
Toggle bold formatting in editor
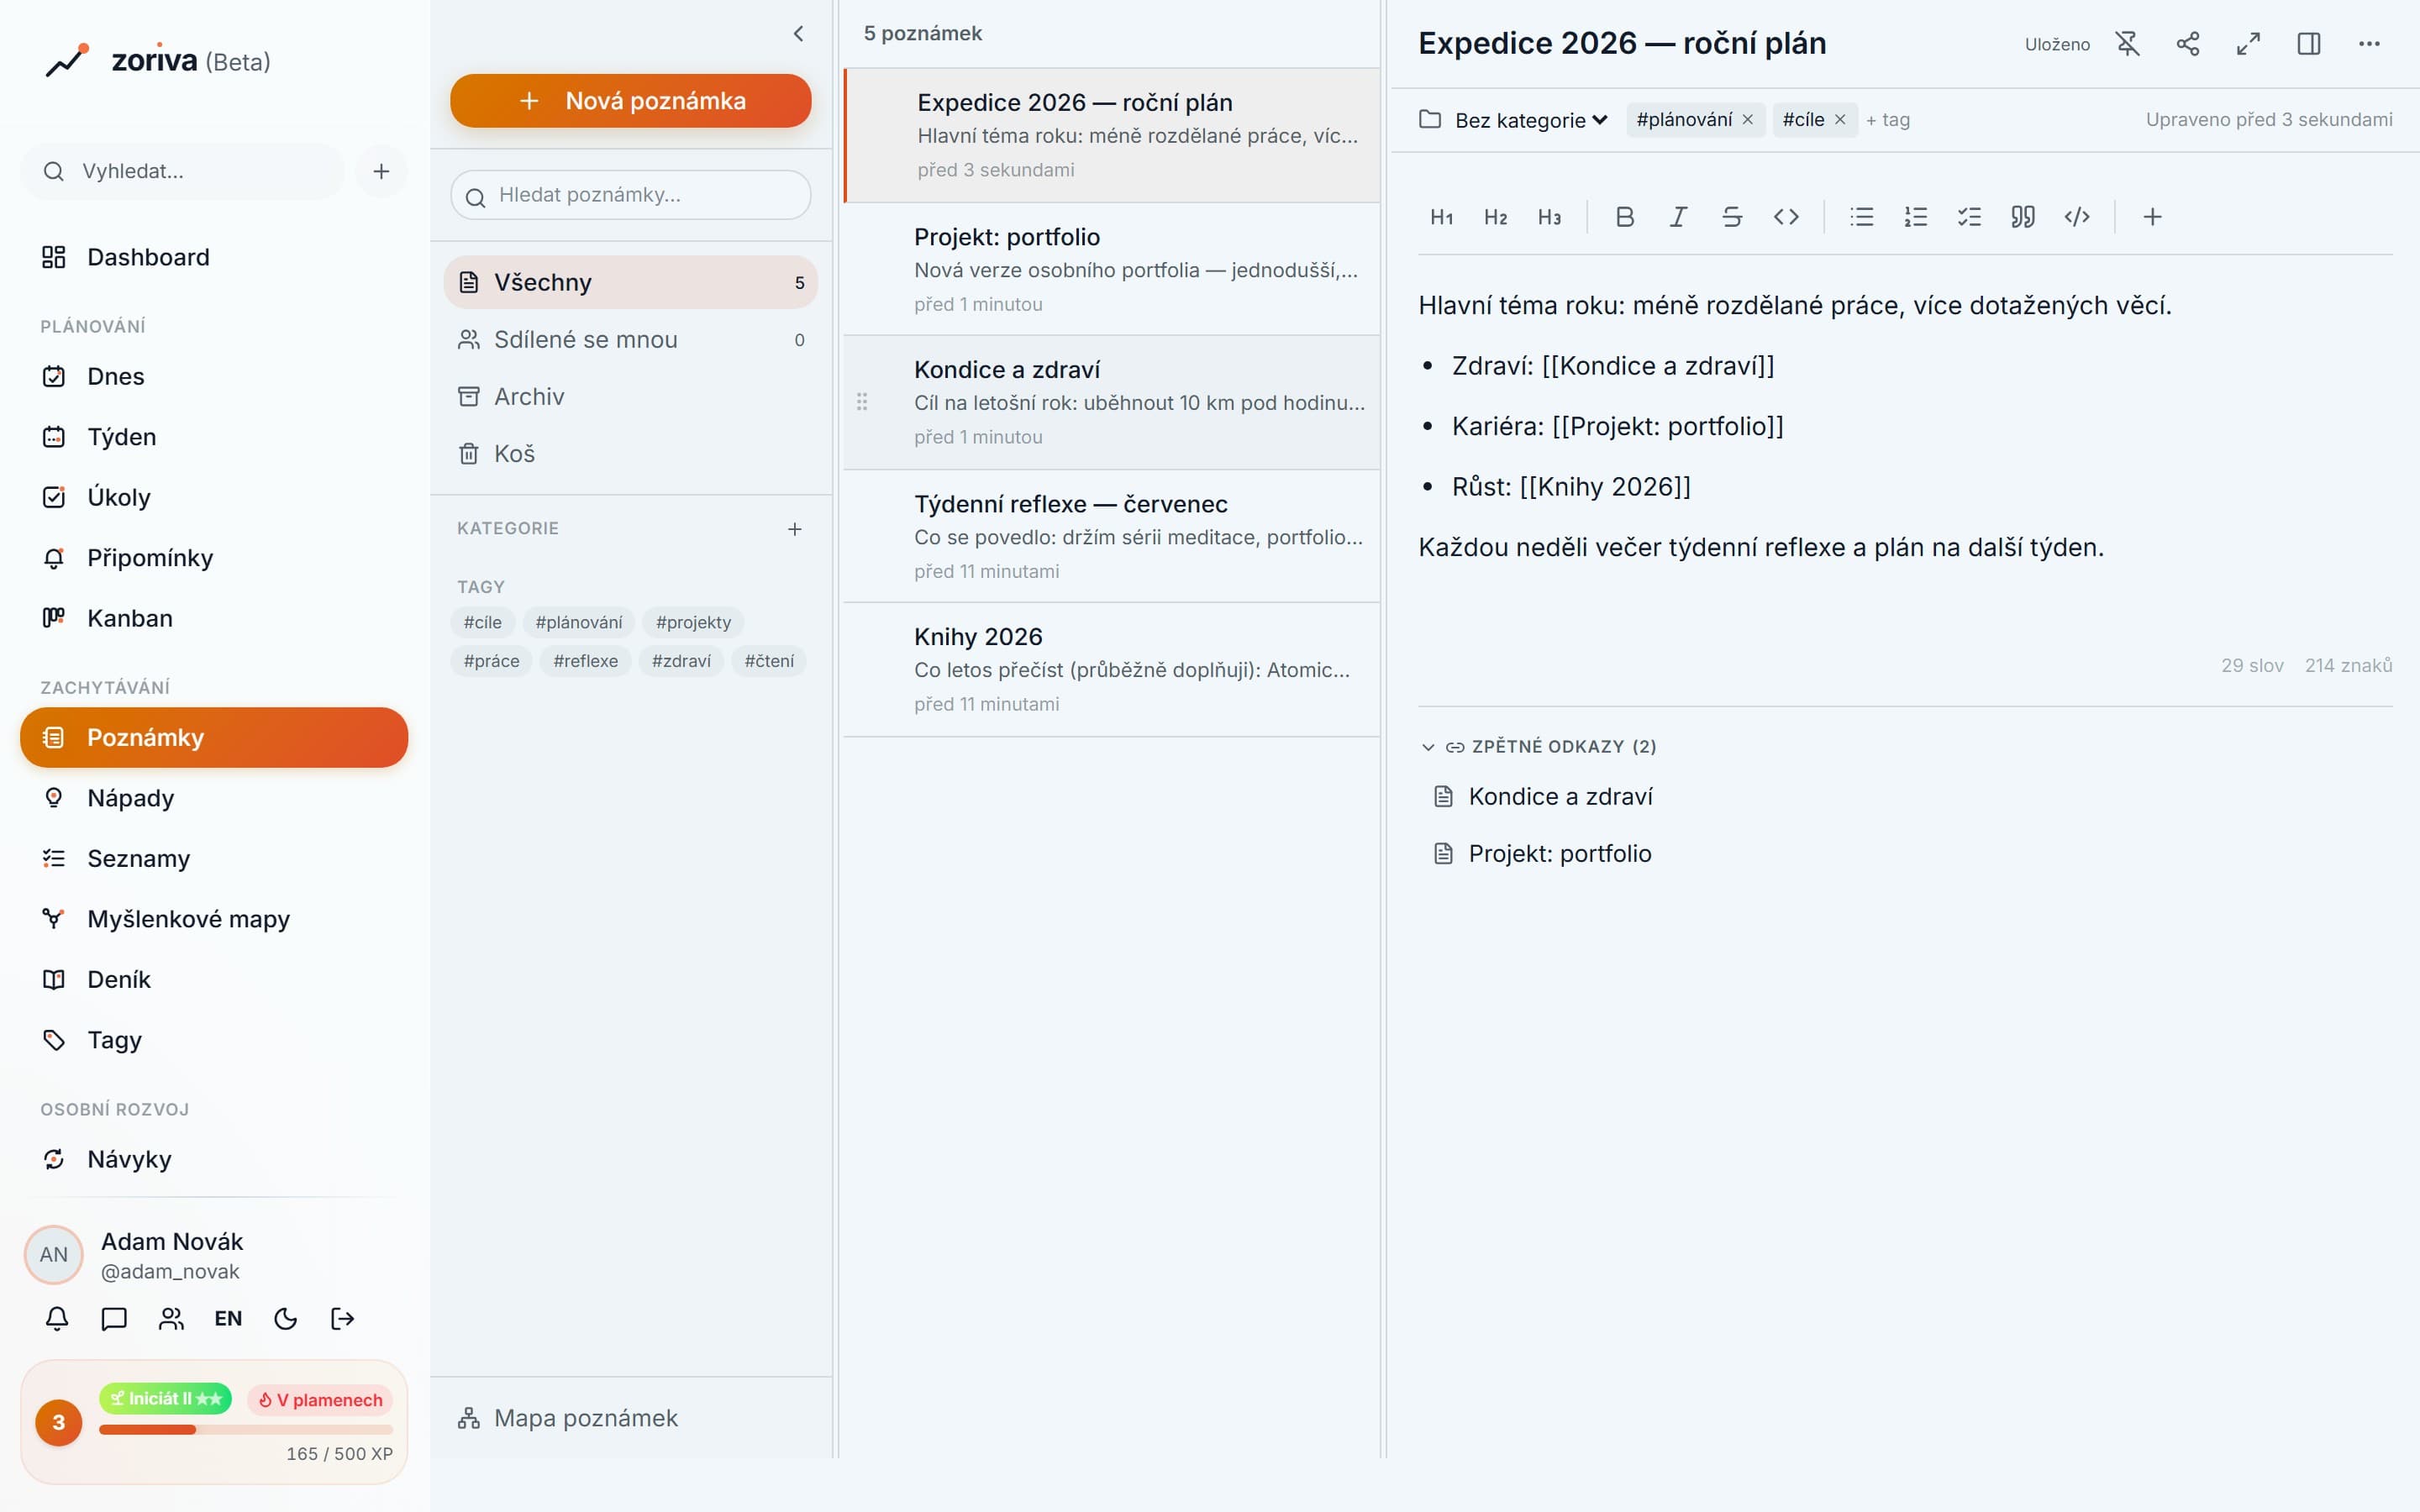click(1625, 217)
